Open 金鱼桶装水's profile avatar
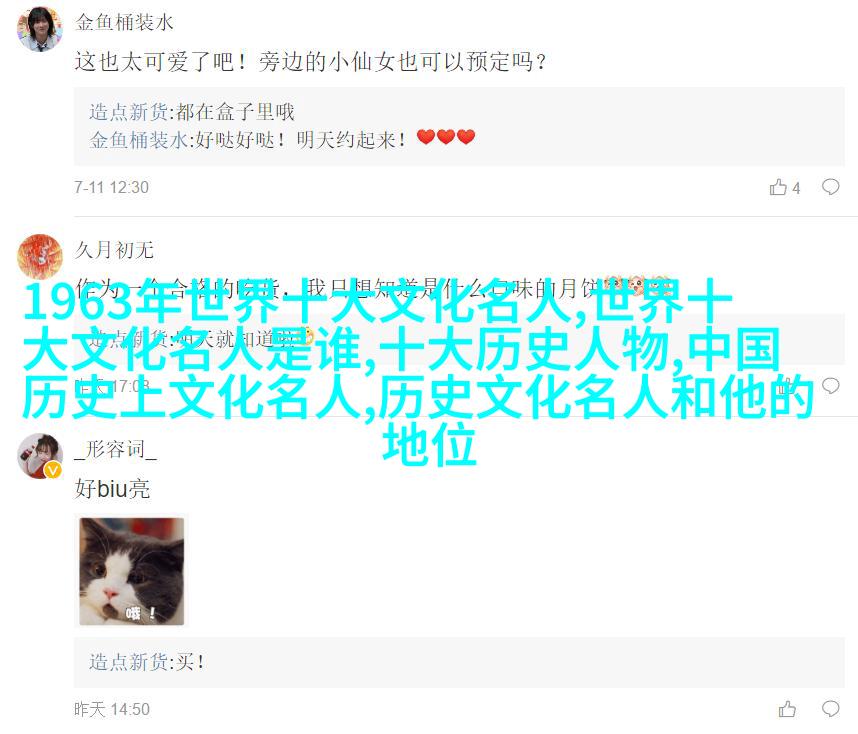The image size is (858, 734). [39, 28]
